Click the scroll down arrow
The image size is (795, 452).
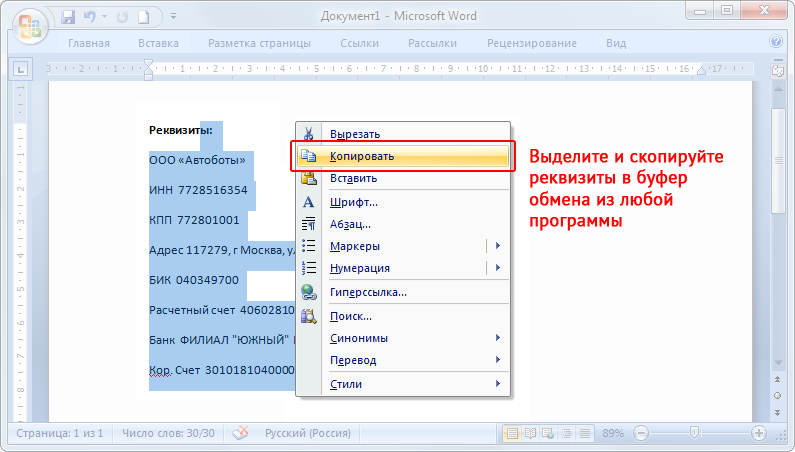coord(778,363)
